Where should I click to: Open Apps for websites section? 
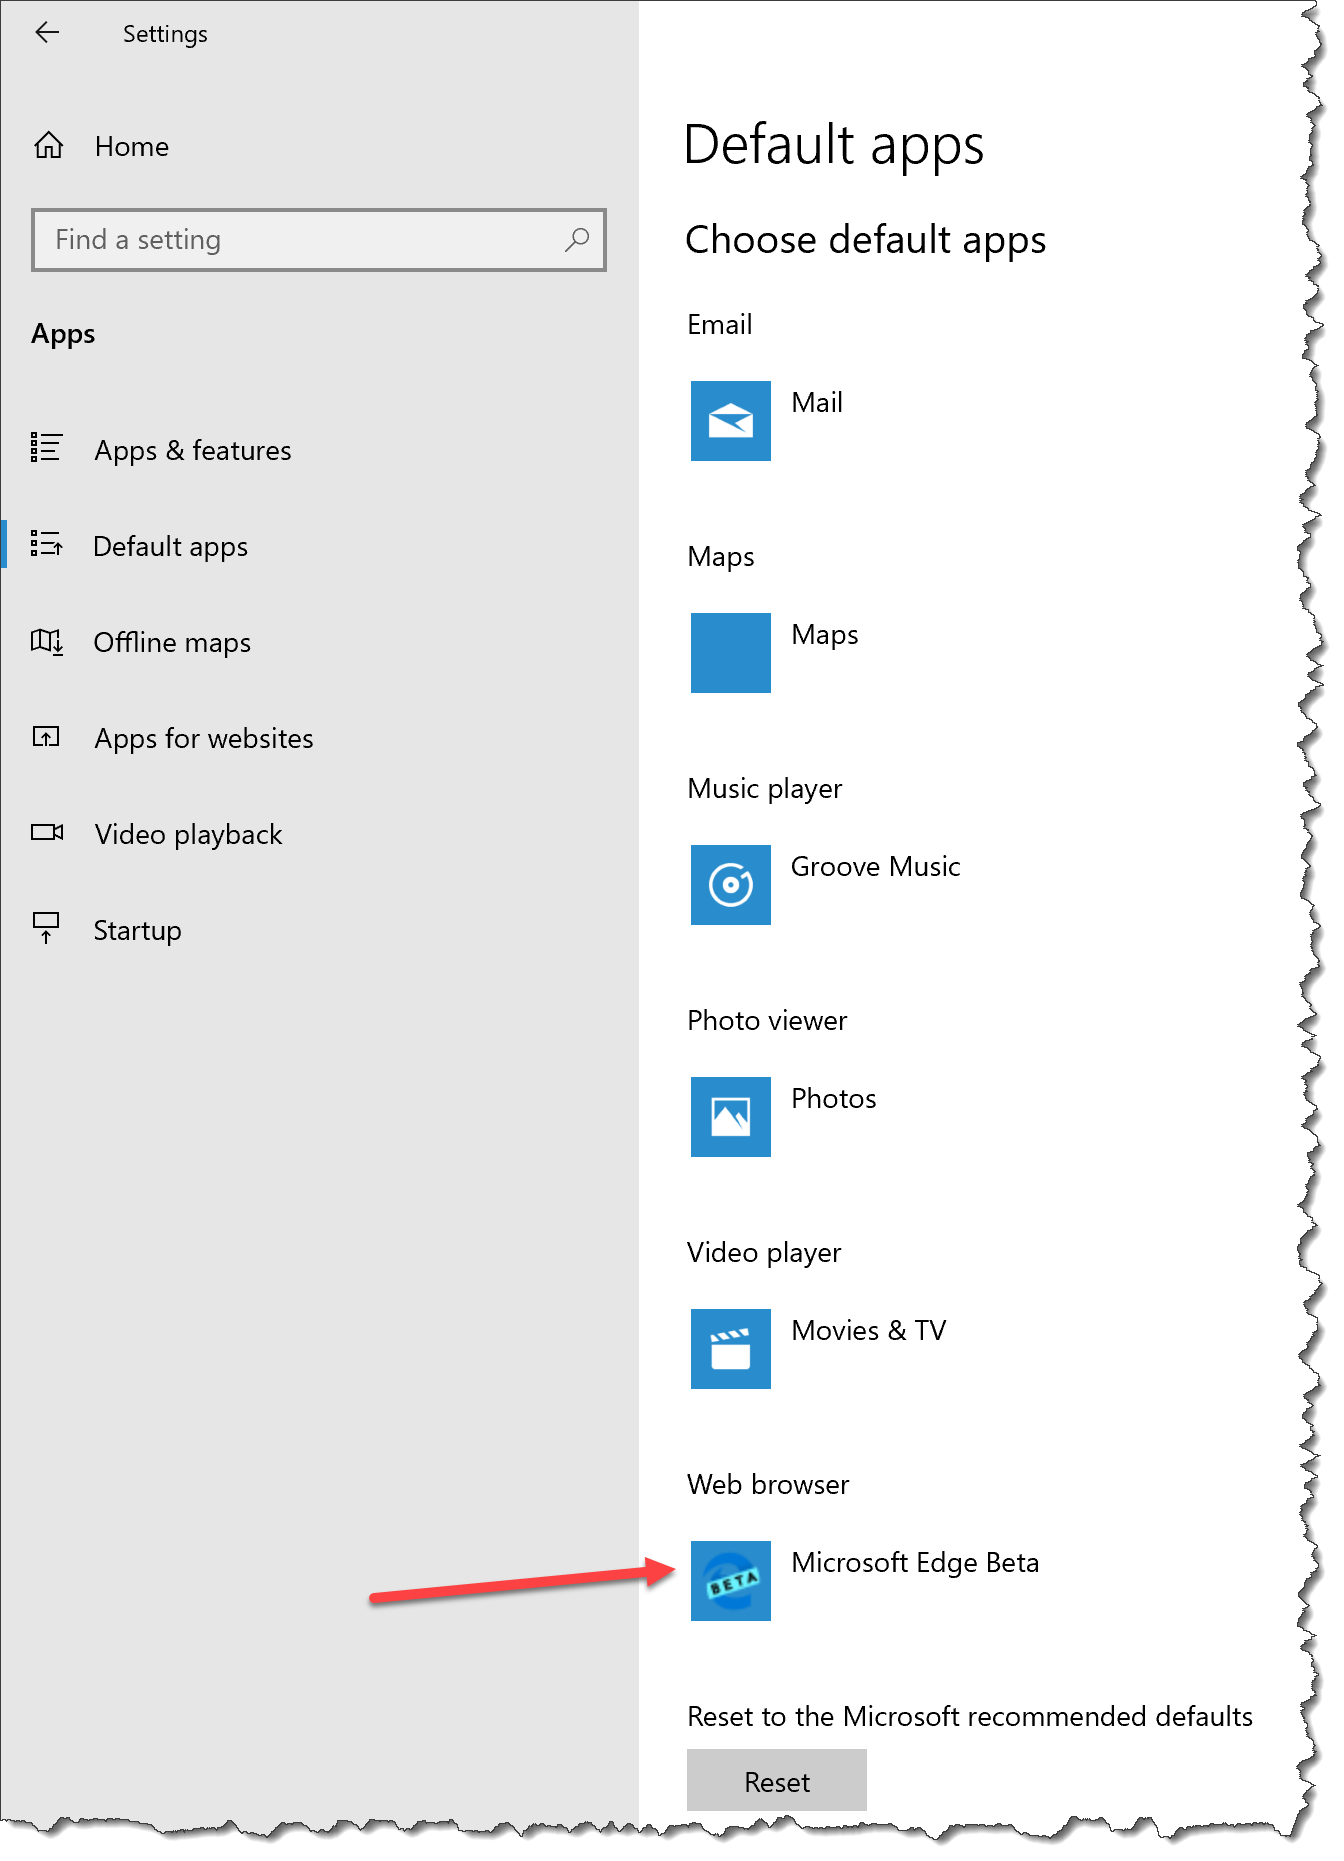(204, 739)
